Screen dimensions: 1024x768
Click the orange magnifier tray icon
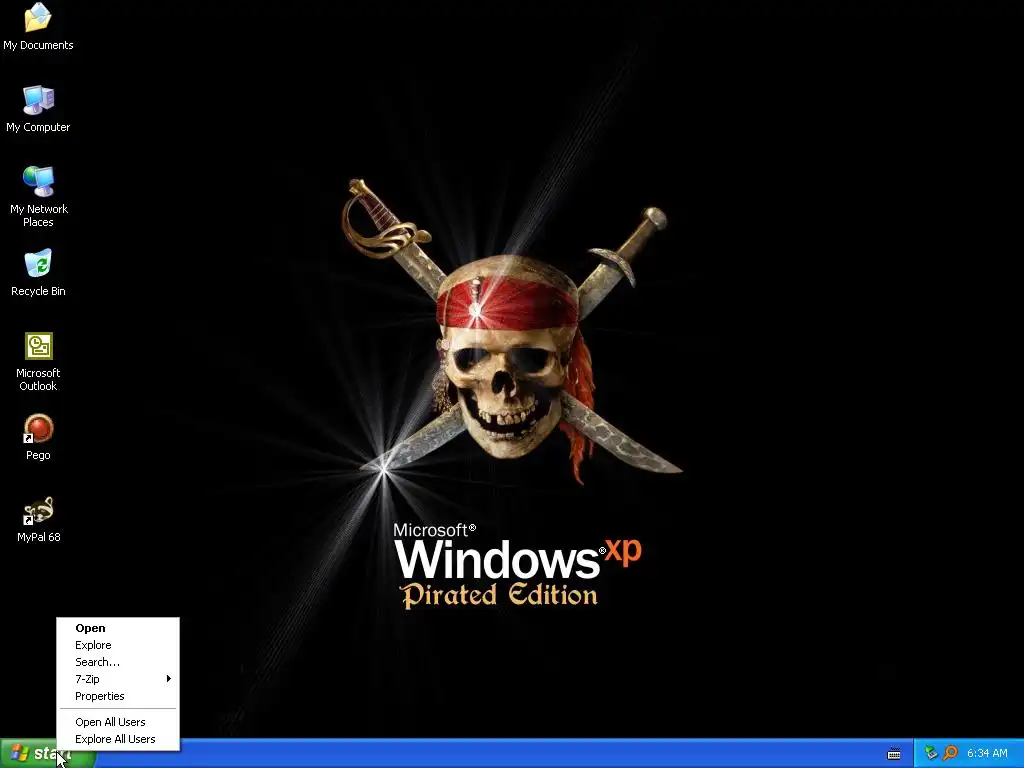[x=950, y=753]
